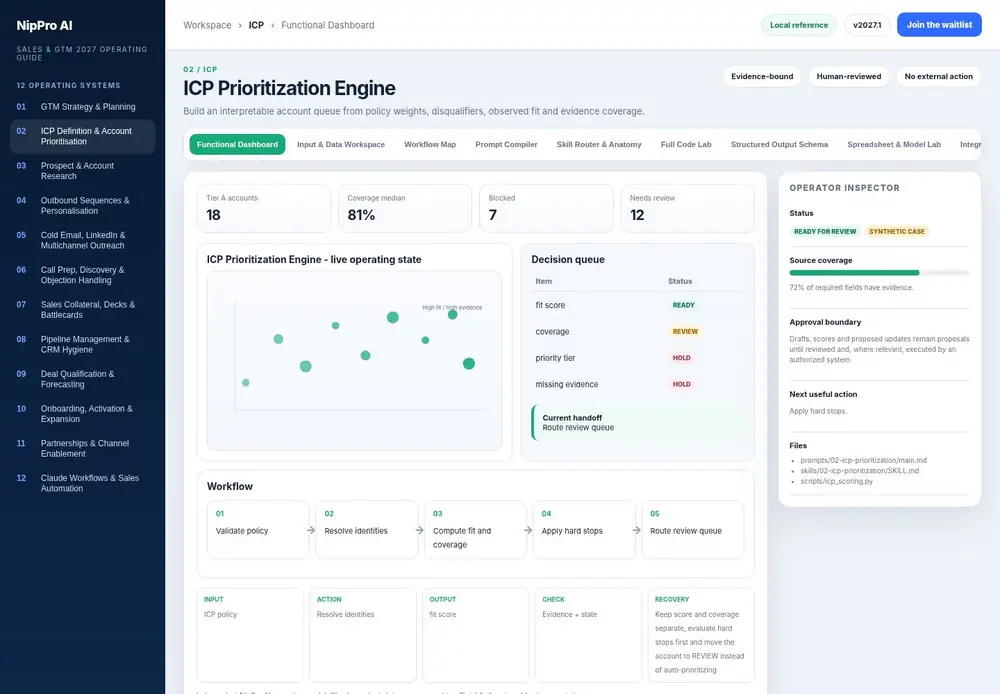Open the Structured Output Schema tab

[779, 144]
